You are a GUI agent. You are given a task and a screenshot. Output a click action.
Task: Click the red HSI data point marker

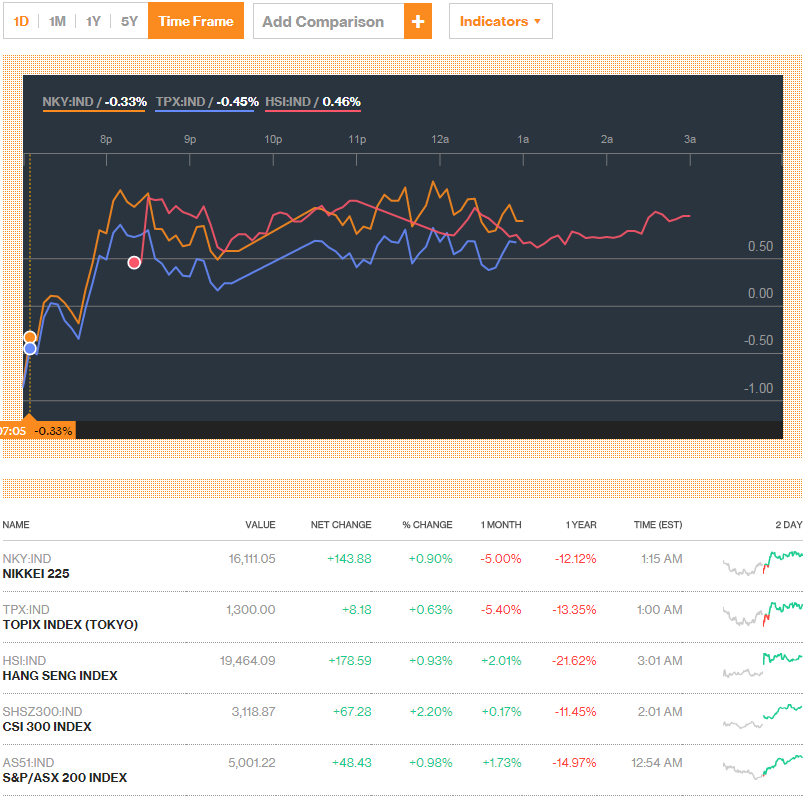(x=134, y=263)
